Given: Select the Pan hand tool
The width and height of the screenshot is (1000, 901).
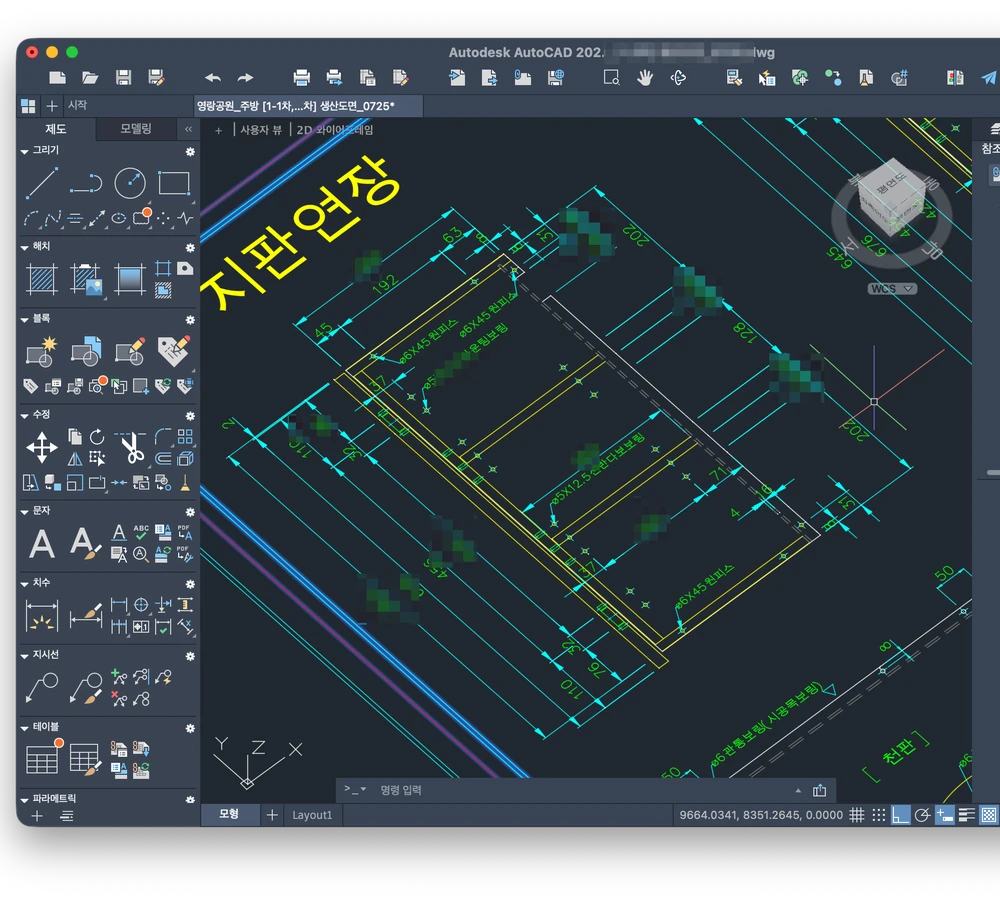Looking at the screenshot, I should tap(645, 78).
